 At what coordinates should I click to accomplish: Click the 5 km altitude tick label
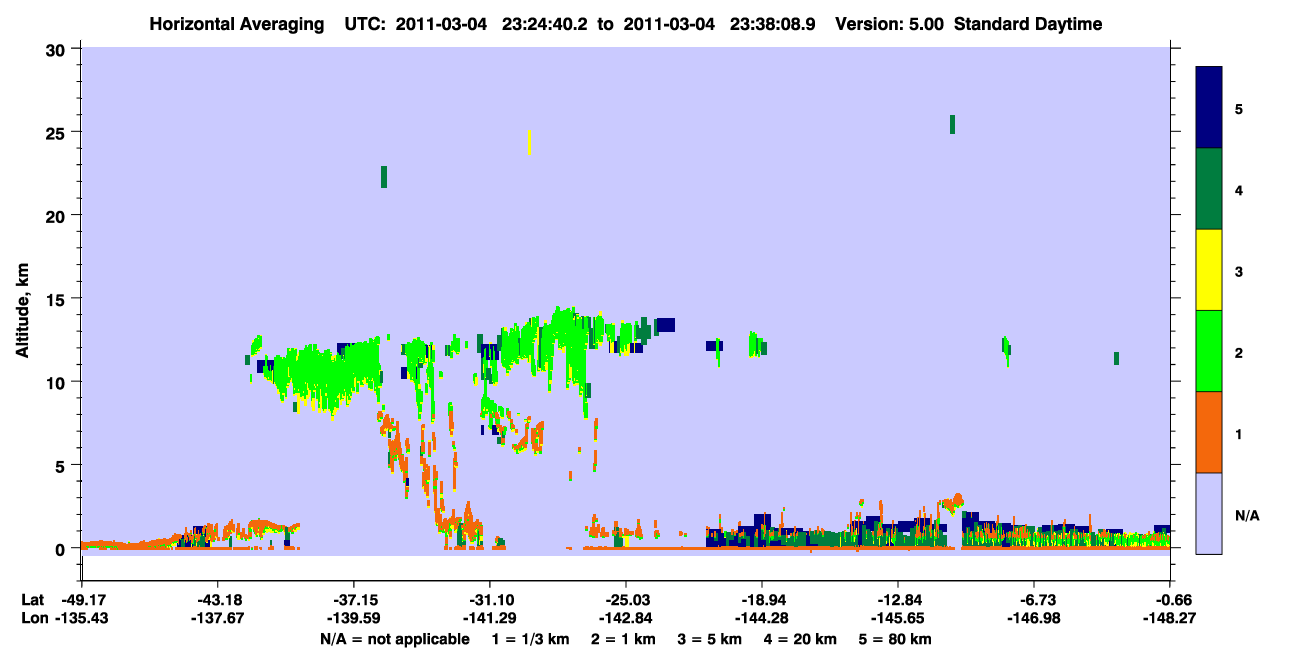62,465
